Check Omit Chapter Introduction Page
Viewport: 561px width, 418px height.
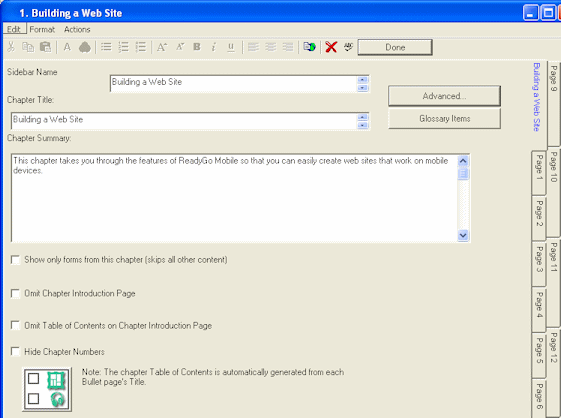pyautogui.click(x=15, y=293)
